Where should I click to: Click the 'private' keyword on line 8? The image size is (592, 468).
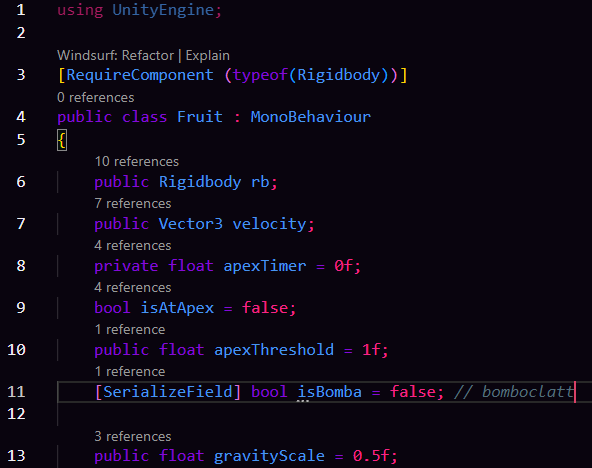click(x=126, y=266)
